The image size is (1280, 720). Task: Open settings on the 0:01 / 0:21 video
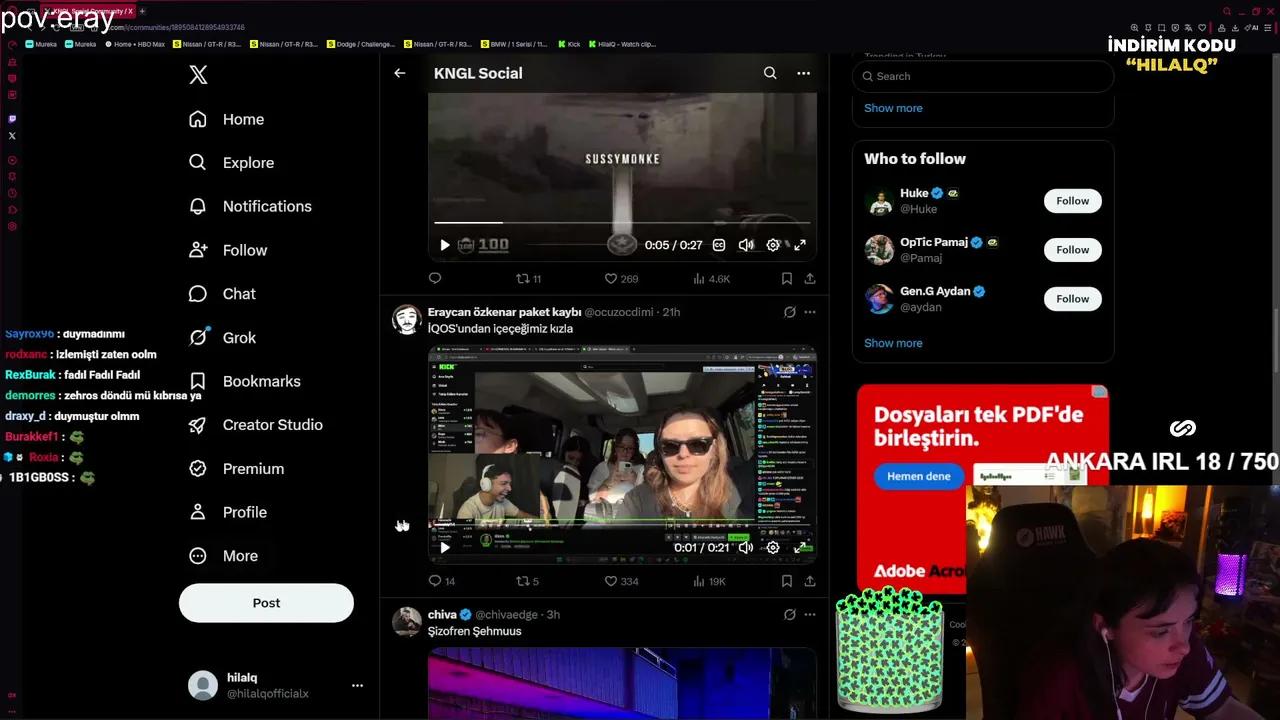[773, 548]
